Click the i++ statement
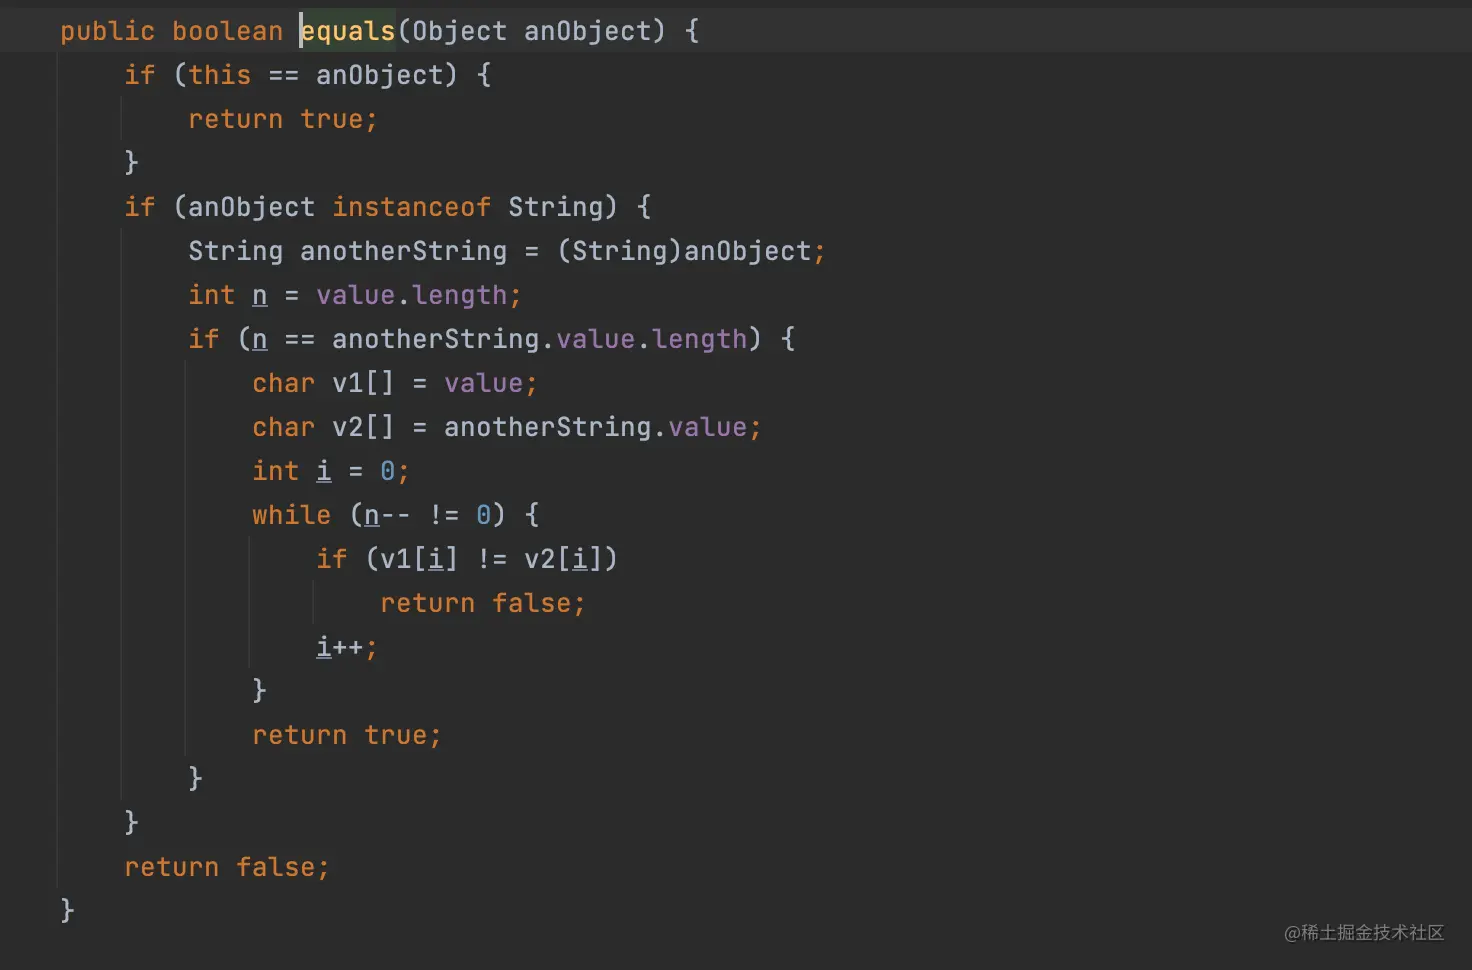This screenshot has width=1472, height=970. [346, 647]
